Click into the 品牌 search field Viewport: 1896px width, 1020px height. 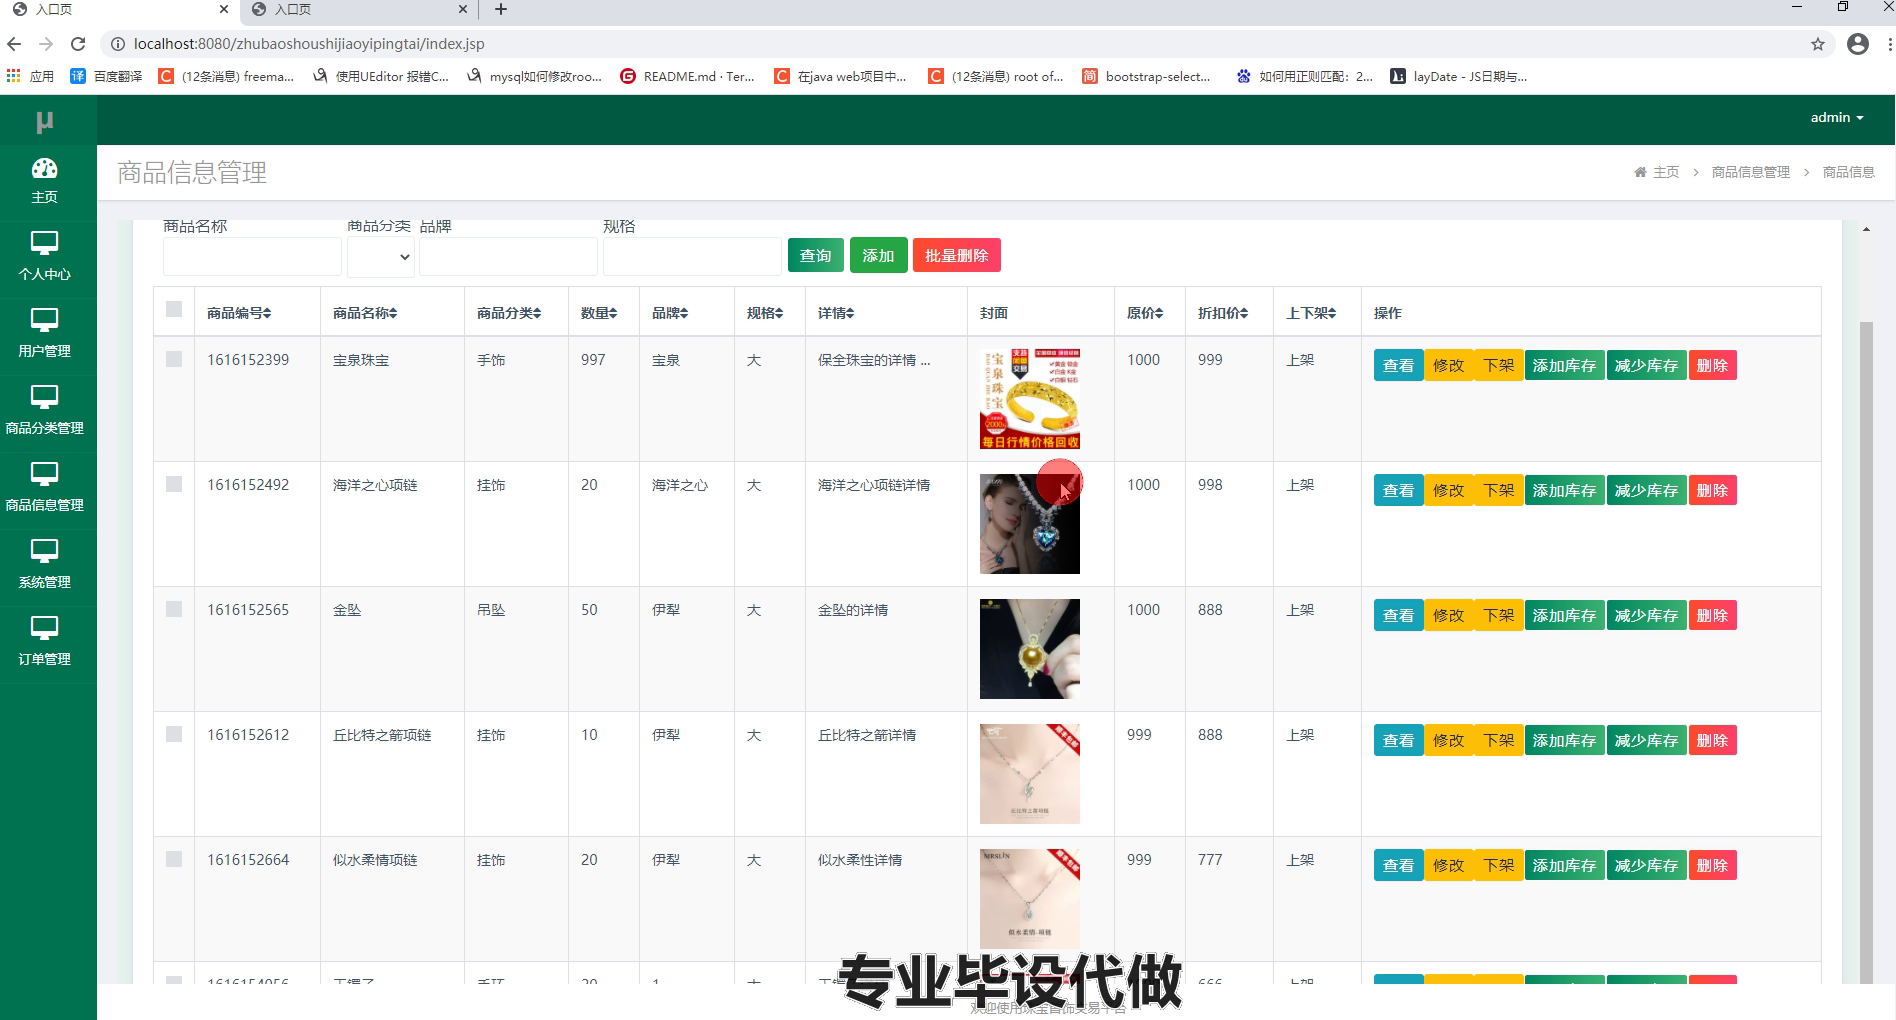click(x=508, y=257)
